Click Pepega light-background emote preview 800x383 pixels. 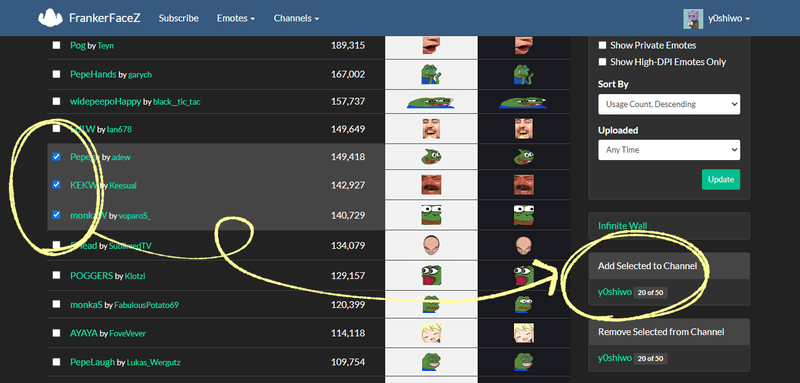(x=431, y=157)
